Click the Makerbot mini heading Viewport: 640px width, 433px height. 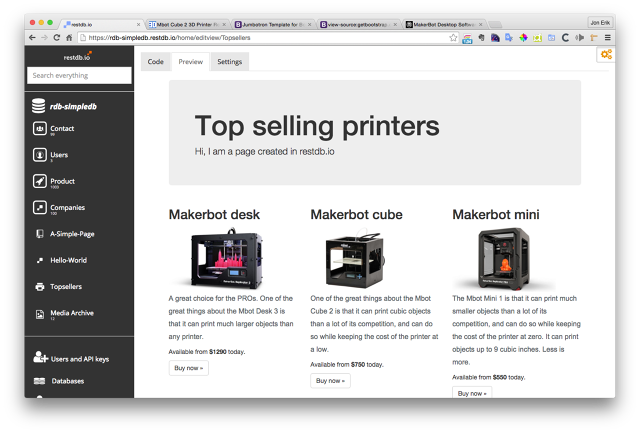[x=496, y=215]
